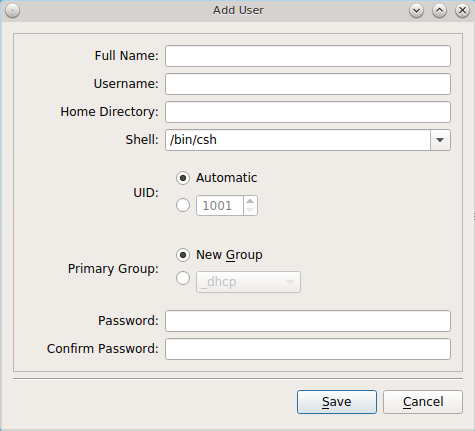
Task: Click the Password field
Action: pos(308,321)
